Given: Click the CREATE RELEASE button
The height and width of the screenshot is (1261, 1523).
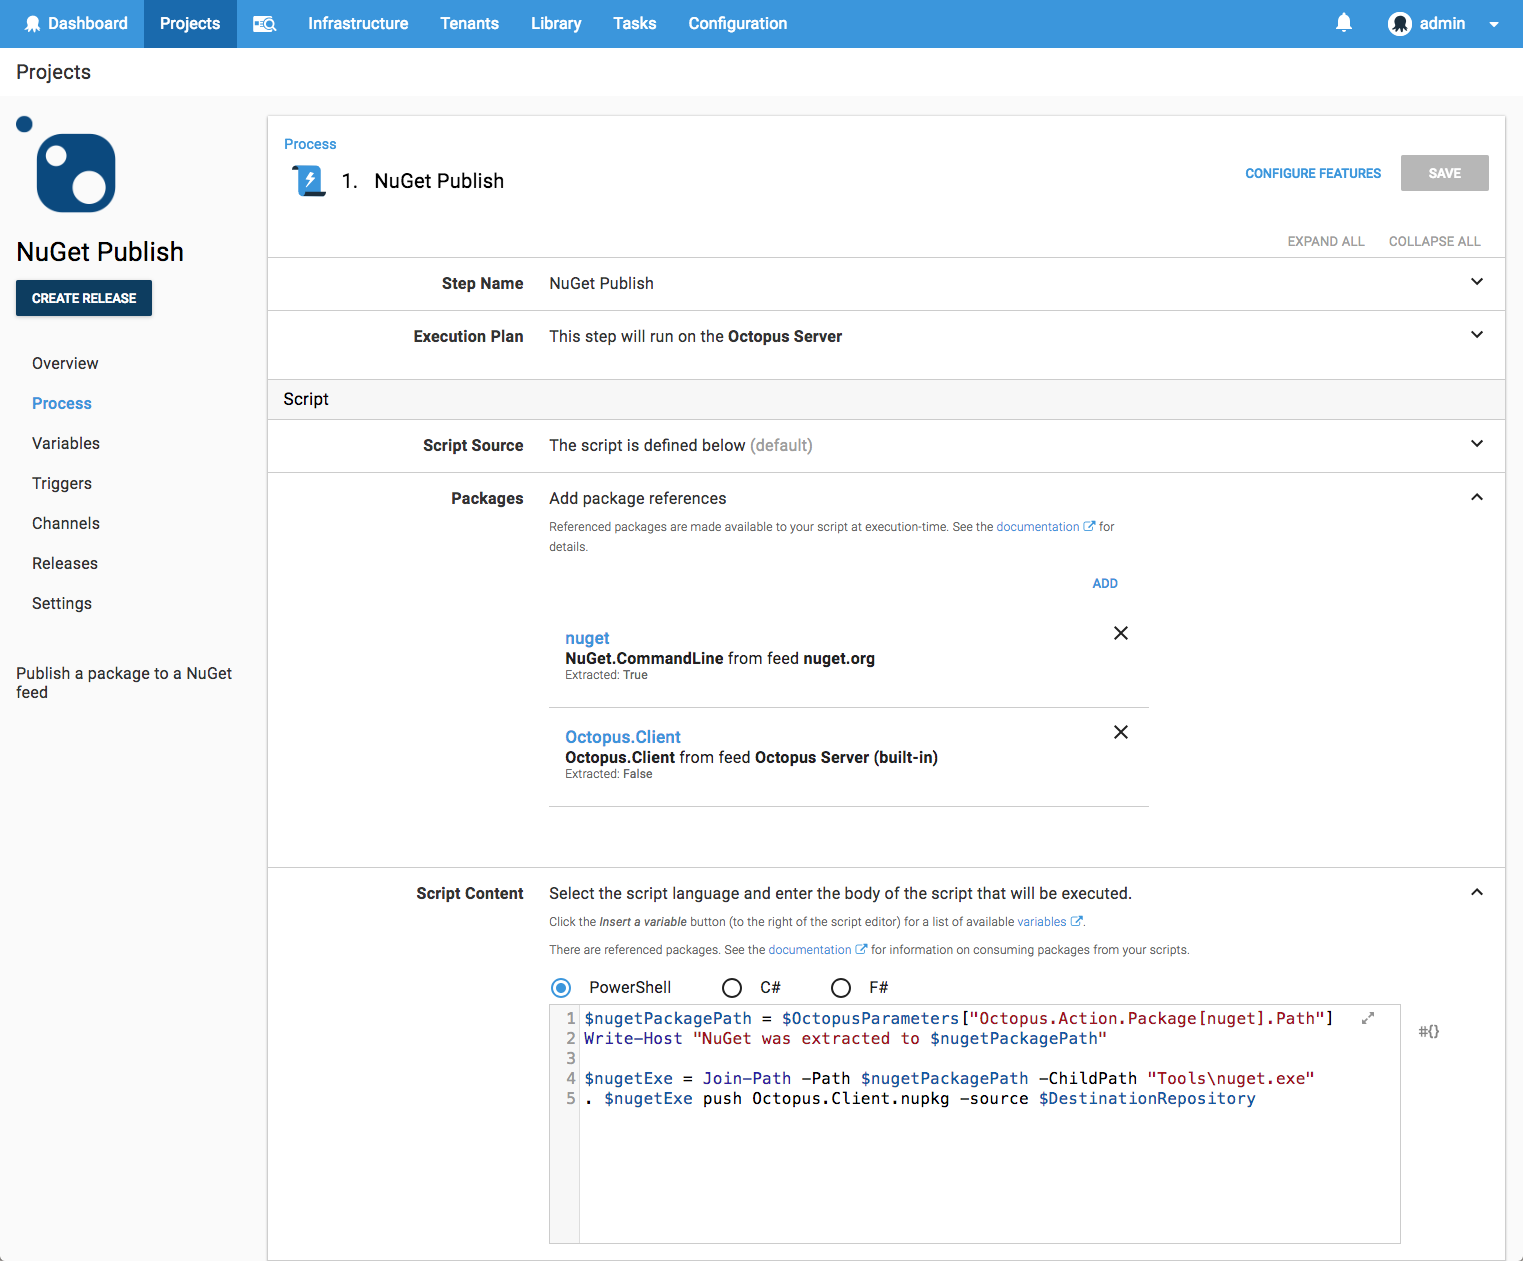Looking at the screenshot, I should [x=83, y=297].
